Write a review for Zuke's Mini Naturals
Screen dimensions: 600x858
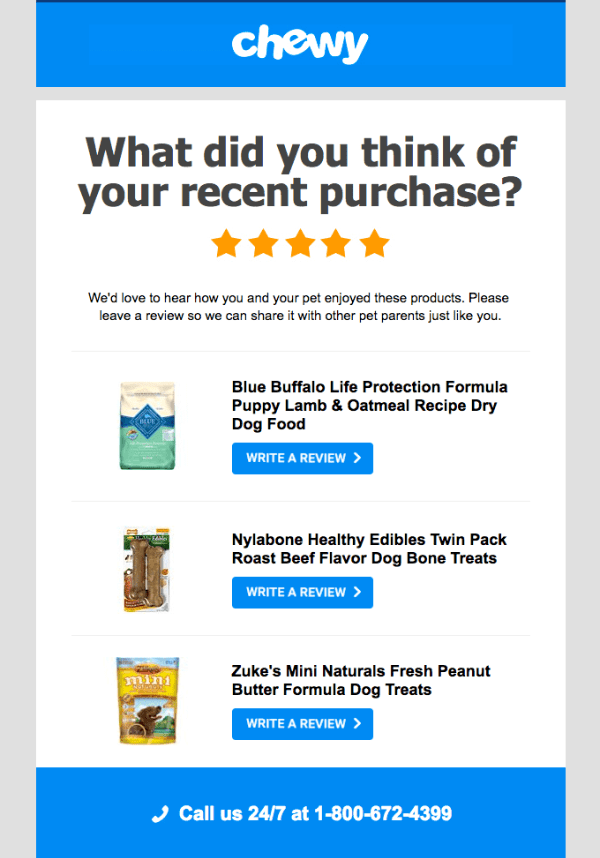[x=302, y=724]
